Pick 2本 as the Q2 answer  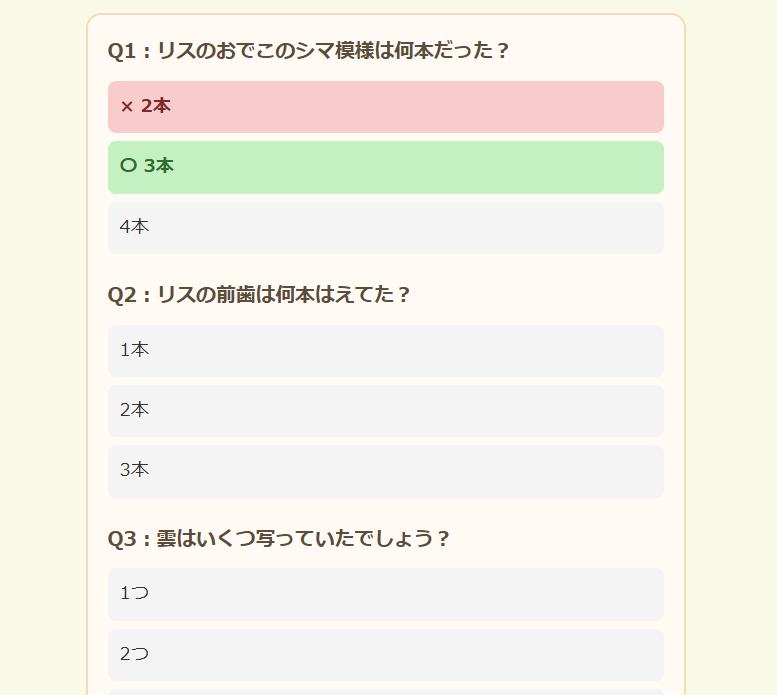pyautogui.click(x=386, y=411)
